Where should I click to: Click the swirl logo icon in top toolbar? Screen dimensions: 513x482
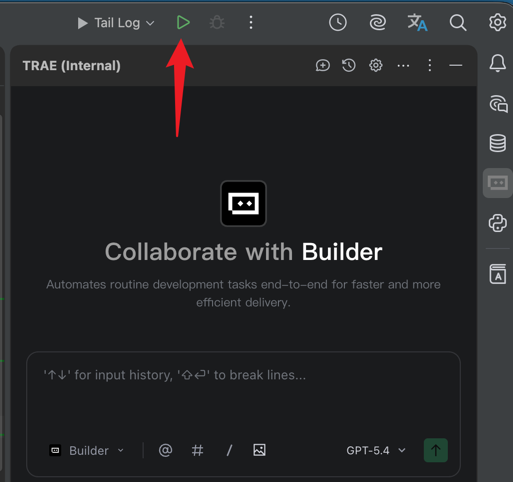click(378, 23)
